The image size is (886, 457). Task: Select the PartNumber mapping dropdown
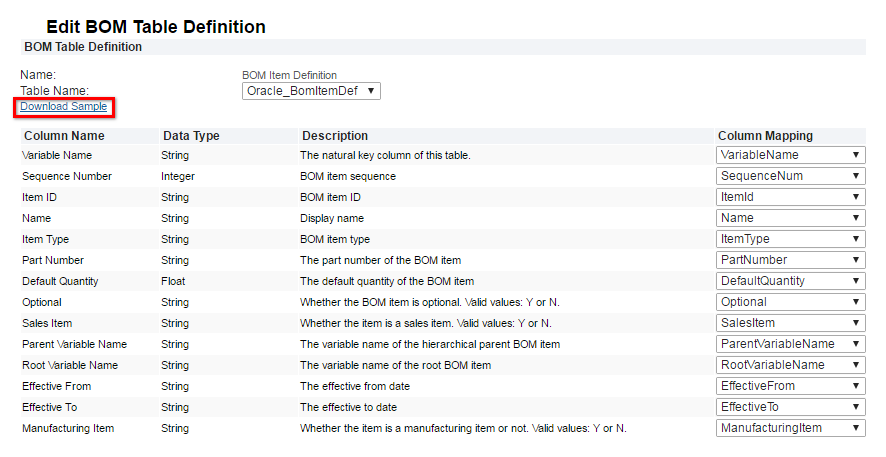click(x=790, y=260)
